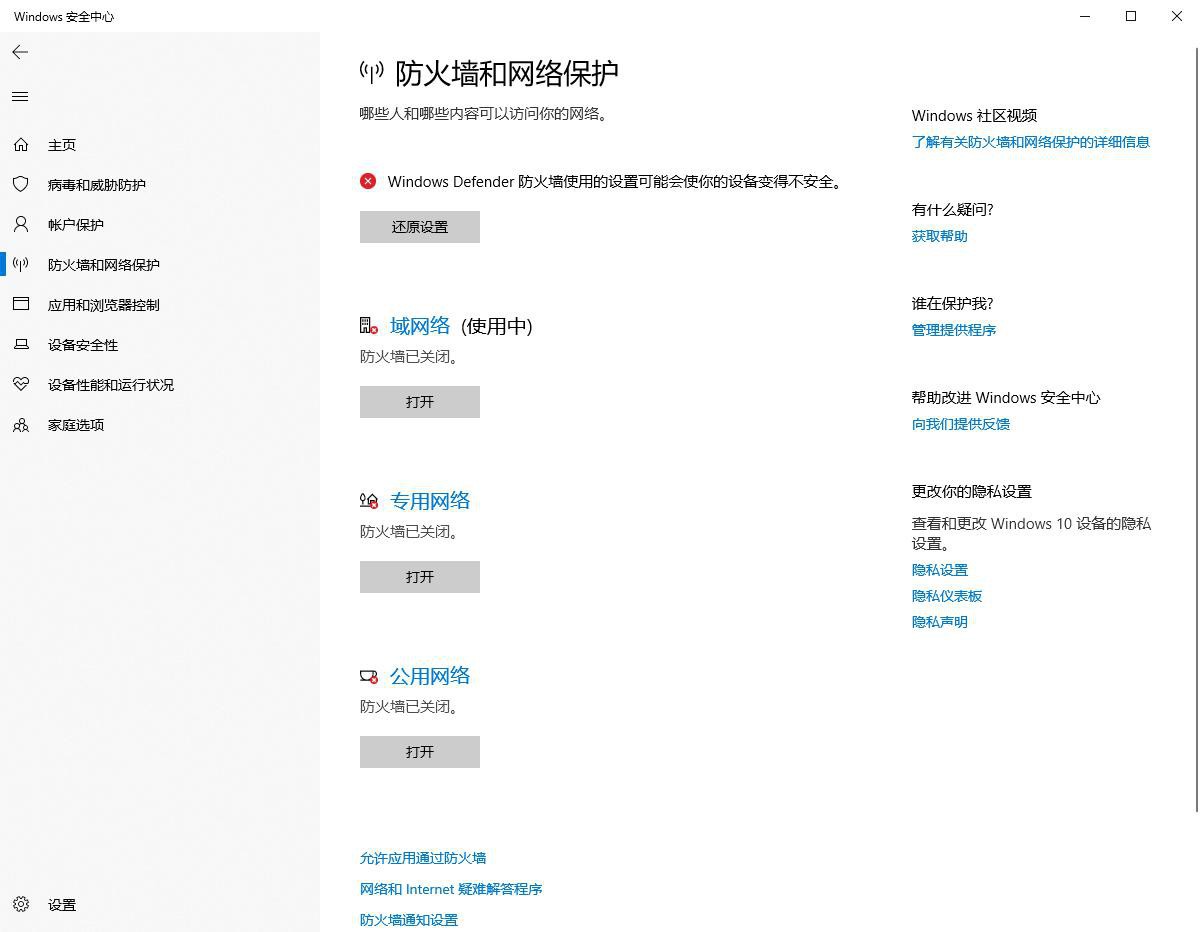Click 打开 button under 公用网络
Viewport: 1200px width, 932px height.
coord(420,752)
